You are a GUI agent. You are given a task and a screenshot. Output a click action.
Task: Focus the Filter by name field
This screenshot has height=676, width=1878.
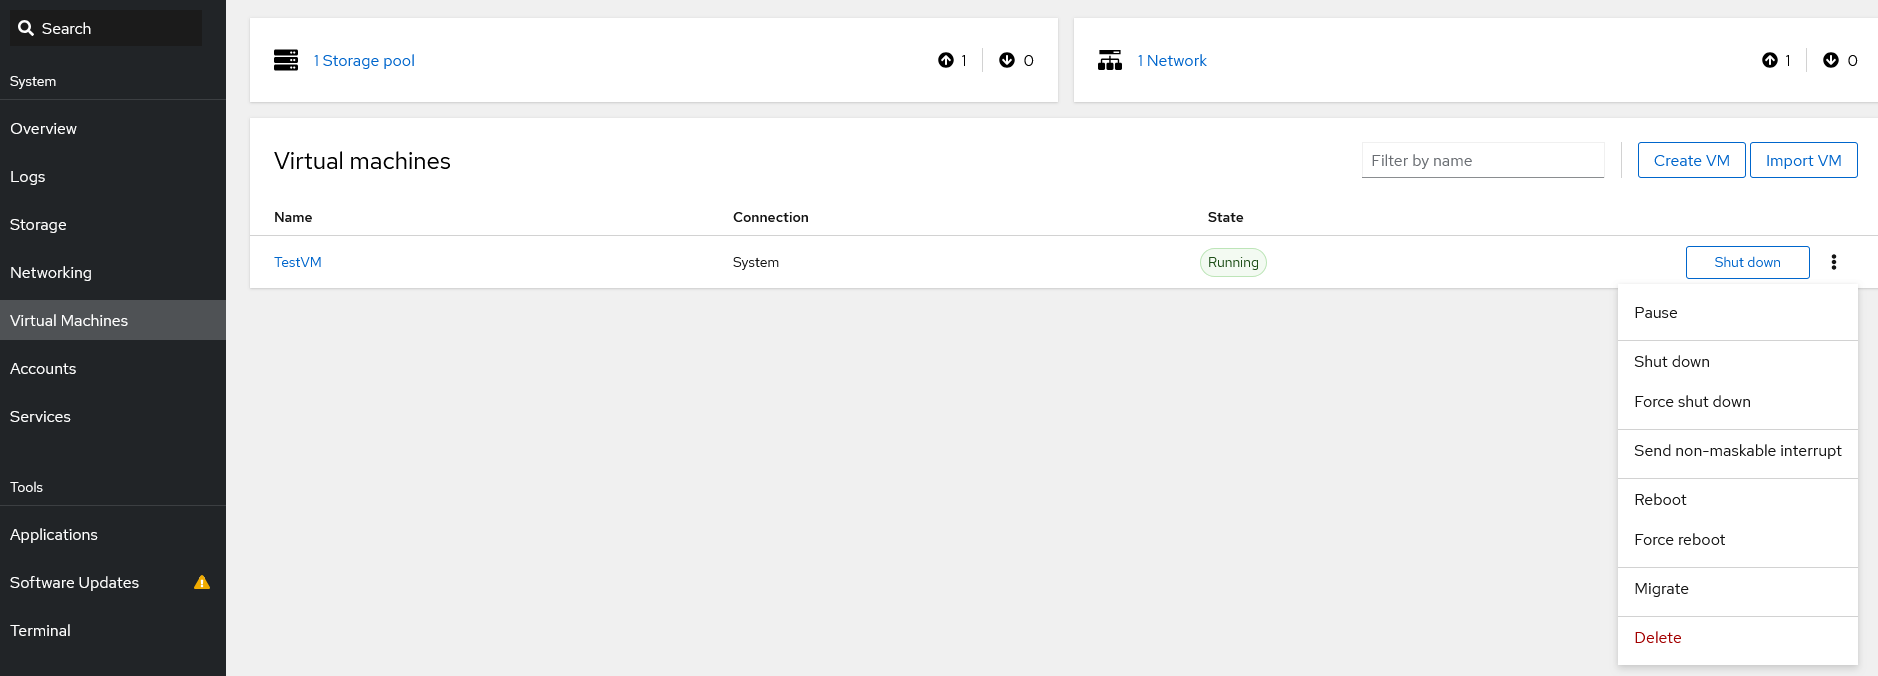1482,161
